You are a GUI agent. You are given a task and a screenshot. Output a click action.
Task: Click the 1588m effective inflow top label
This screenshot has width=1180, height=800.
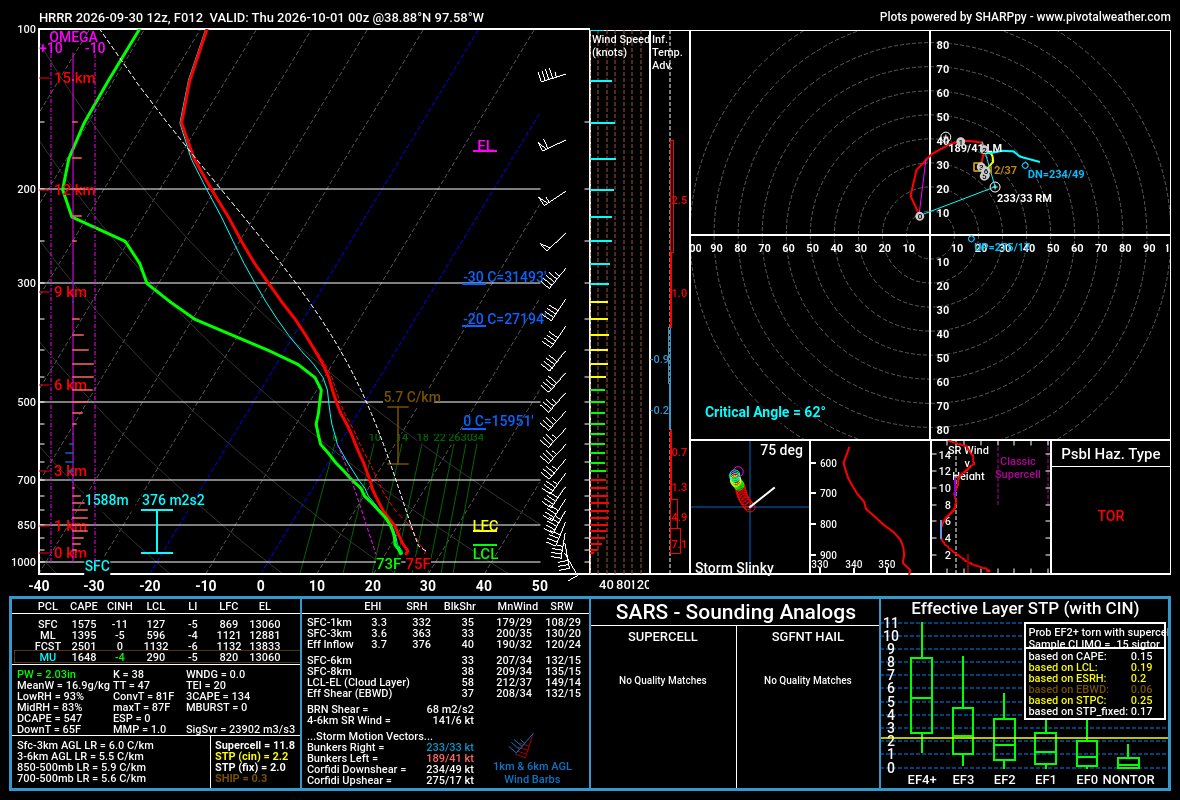pyautogui.click(x=106, y=500)
